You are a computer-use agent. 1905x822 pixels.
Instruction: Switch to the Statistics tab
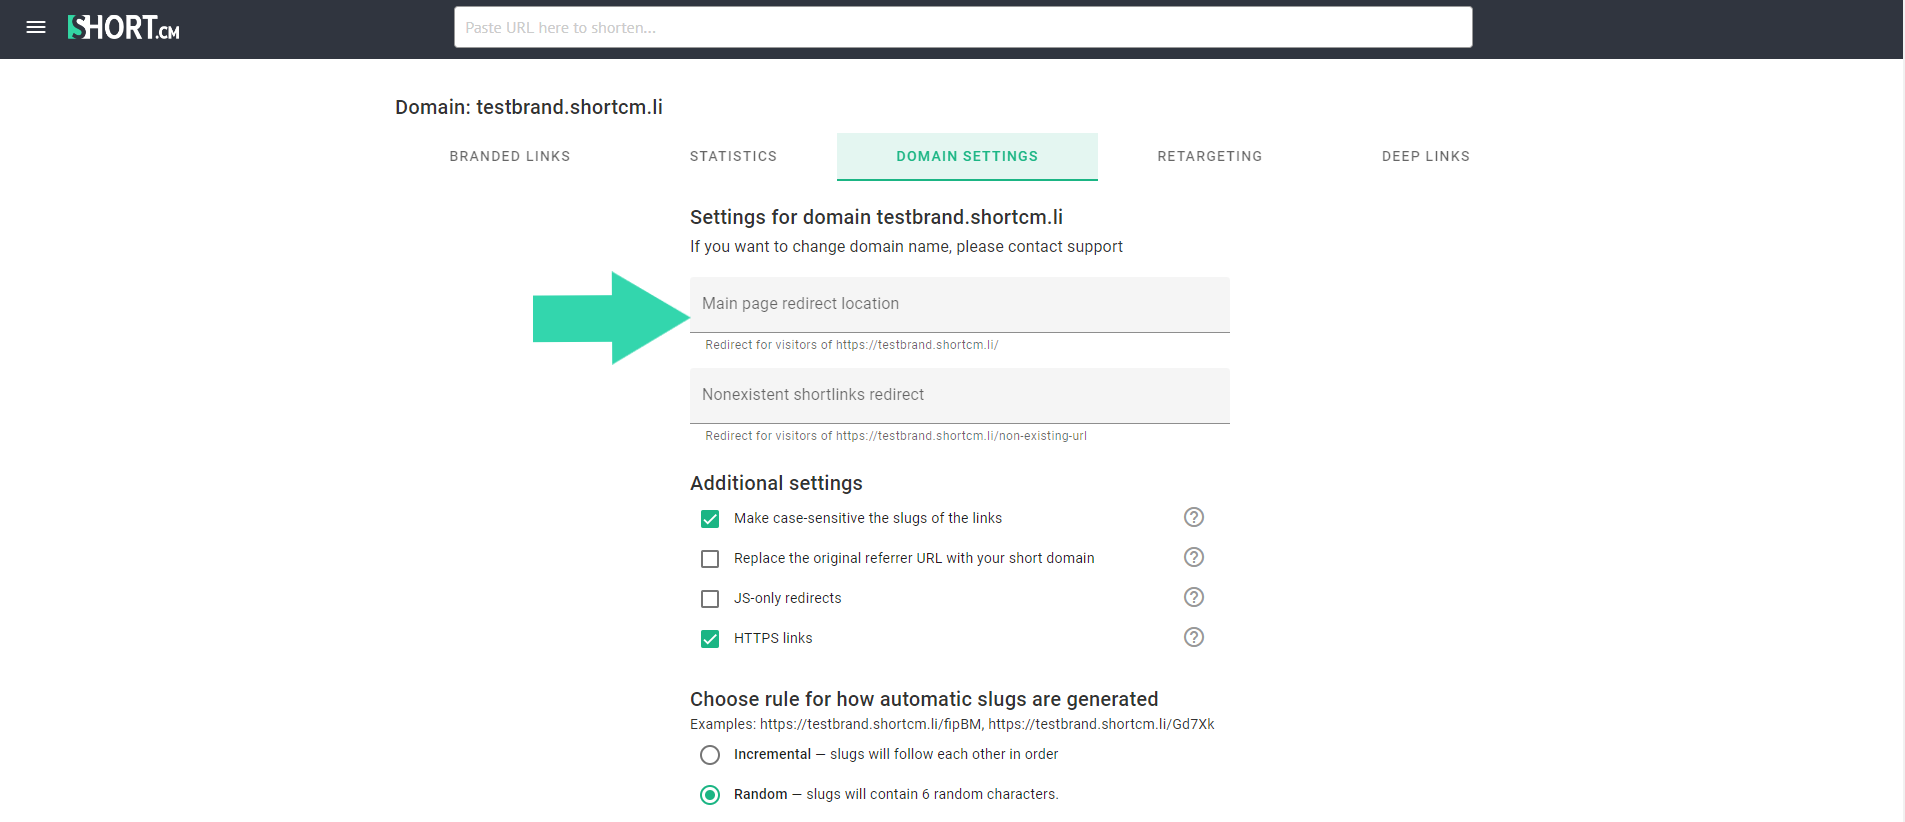[733, 156]
